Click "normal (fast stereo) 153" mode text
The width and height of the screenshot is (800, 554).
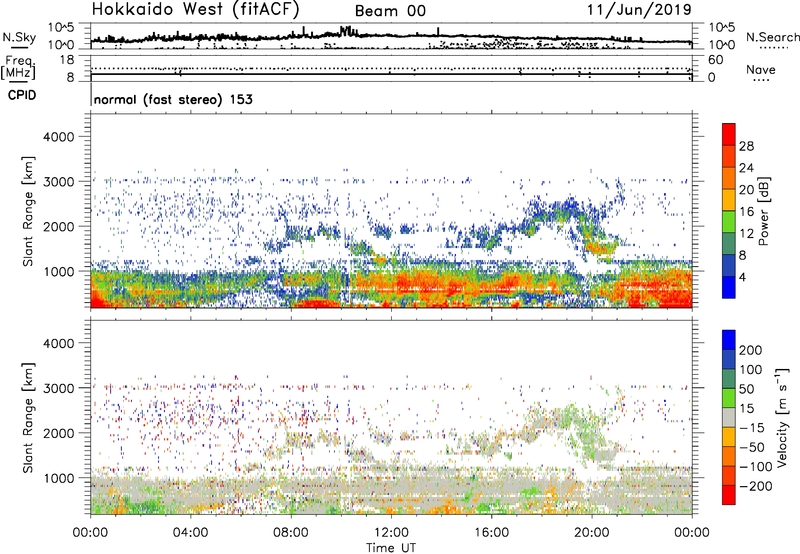tap(173, 99)
